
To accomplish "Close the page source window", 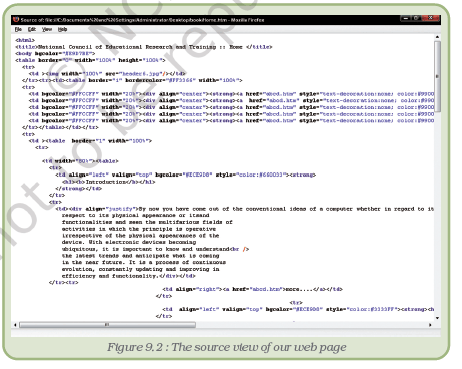I will click(x=431, y=18).
